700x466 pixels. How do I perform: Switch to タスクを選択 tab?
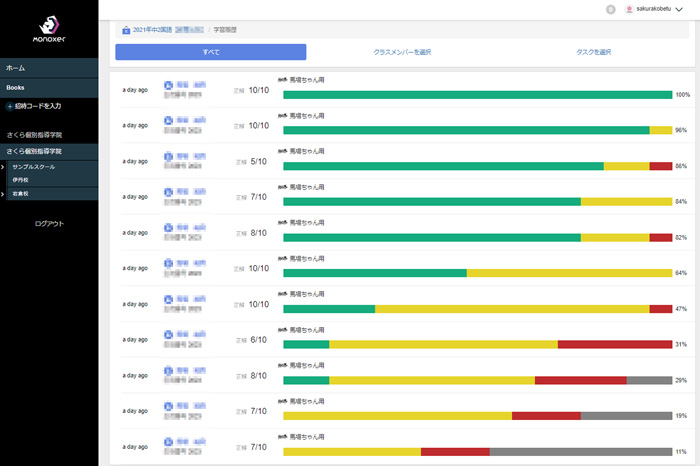pyautogui.click(x=593, y=52)
